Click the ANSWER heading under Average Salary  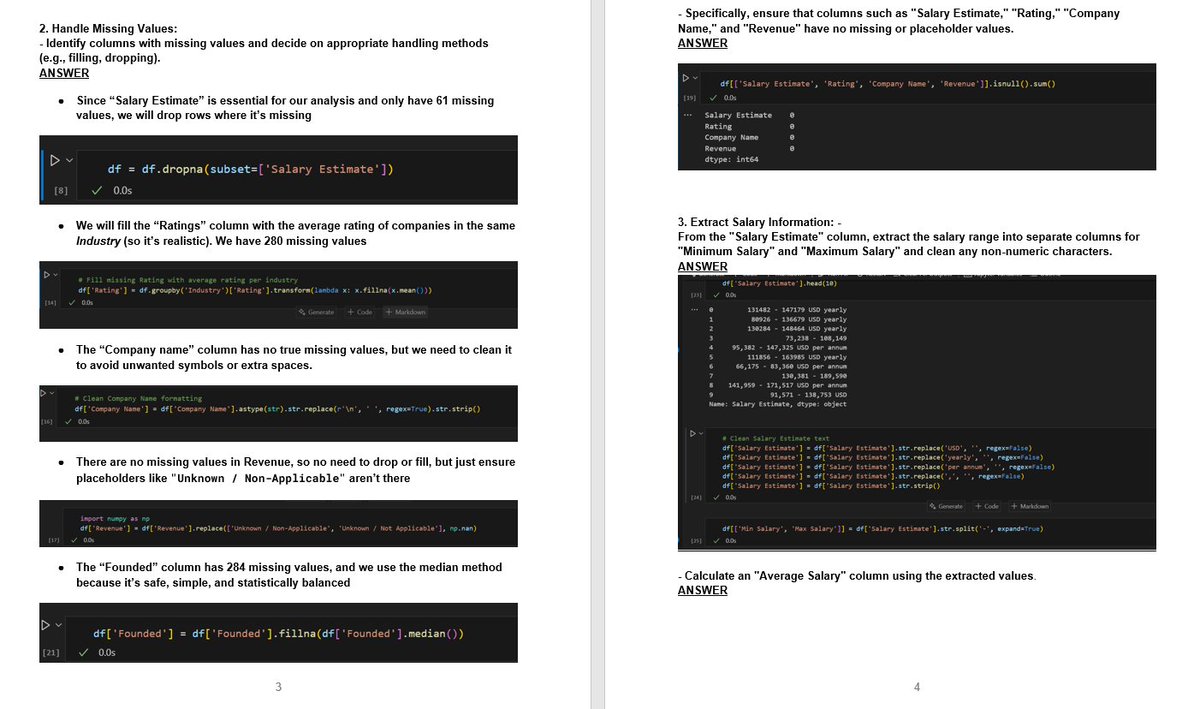(703, 591)
